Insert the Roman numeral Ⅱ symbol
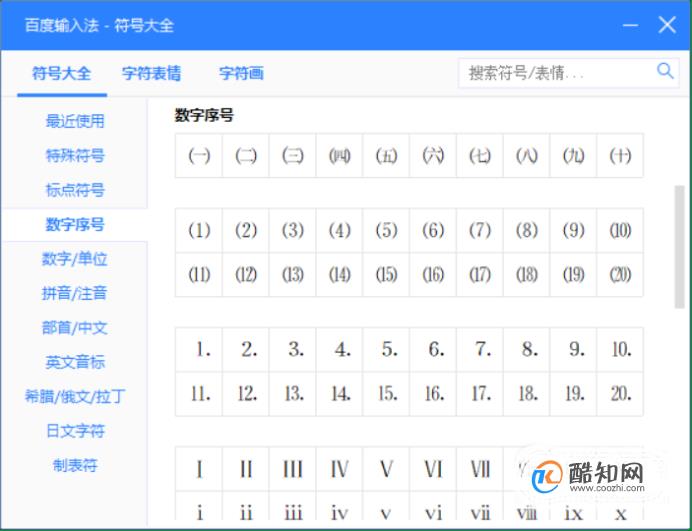Image resolution: width=692 pixels, height=531 pixels. pyautogui.click(x=246, y=469)
